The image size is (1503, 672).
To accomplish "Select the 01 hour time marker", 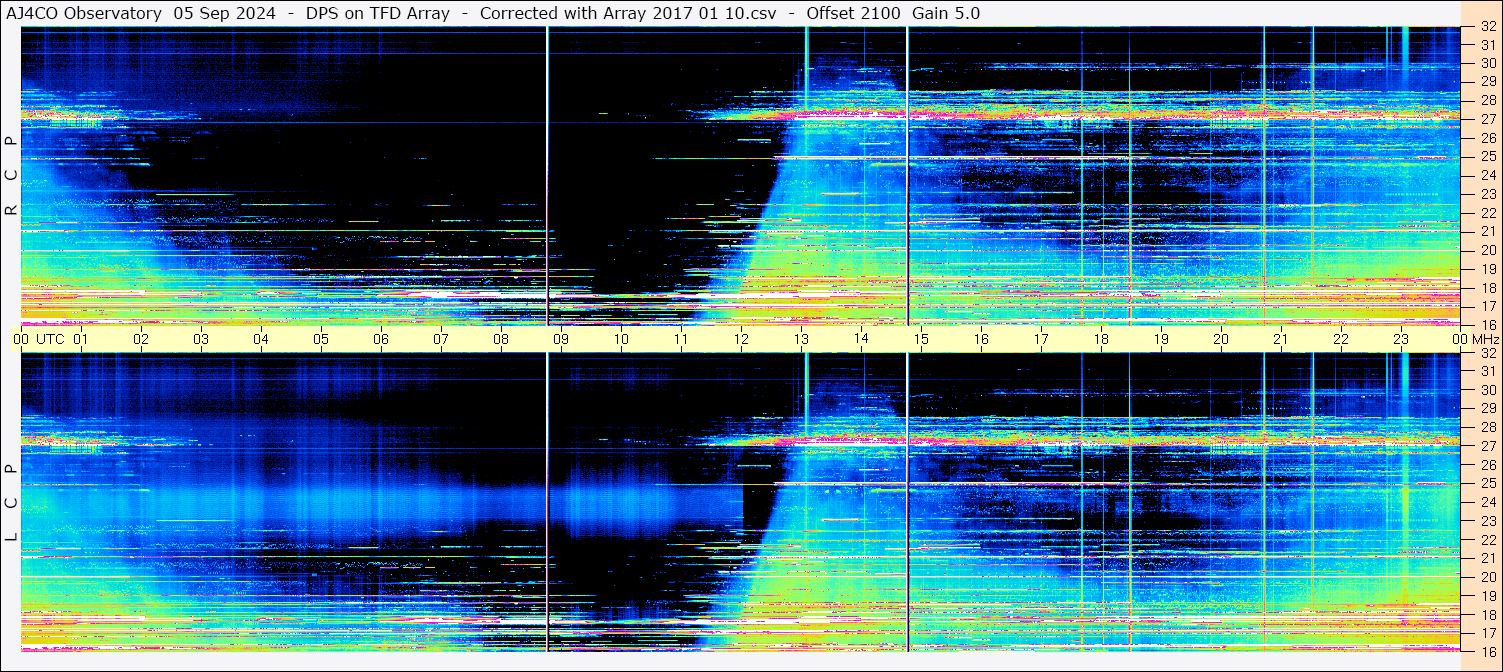I will [81, 339].
